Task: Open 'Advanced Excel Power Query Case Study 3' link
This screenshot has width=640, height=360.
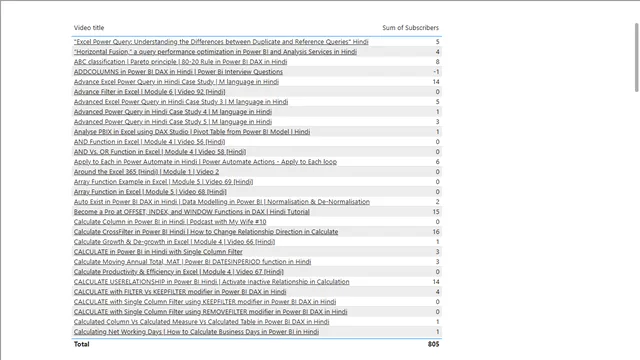Action: tap(181, 102)
